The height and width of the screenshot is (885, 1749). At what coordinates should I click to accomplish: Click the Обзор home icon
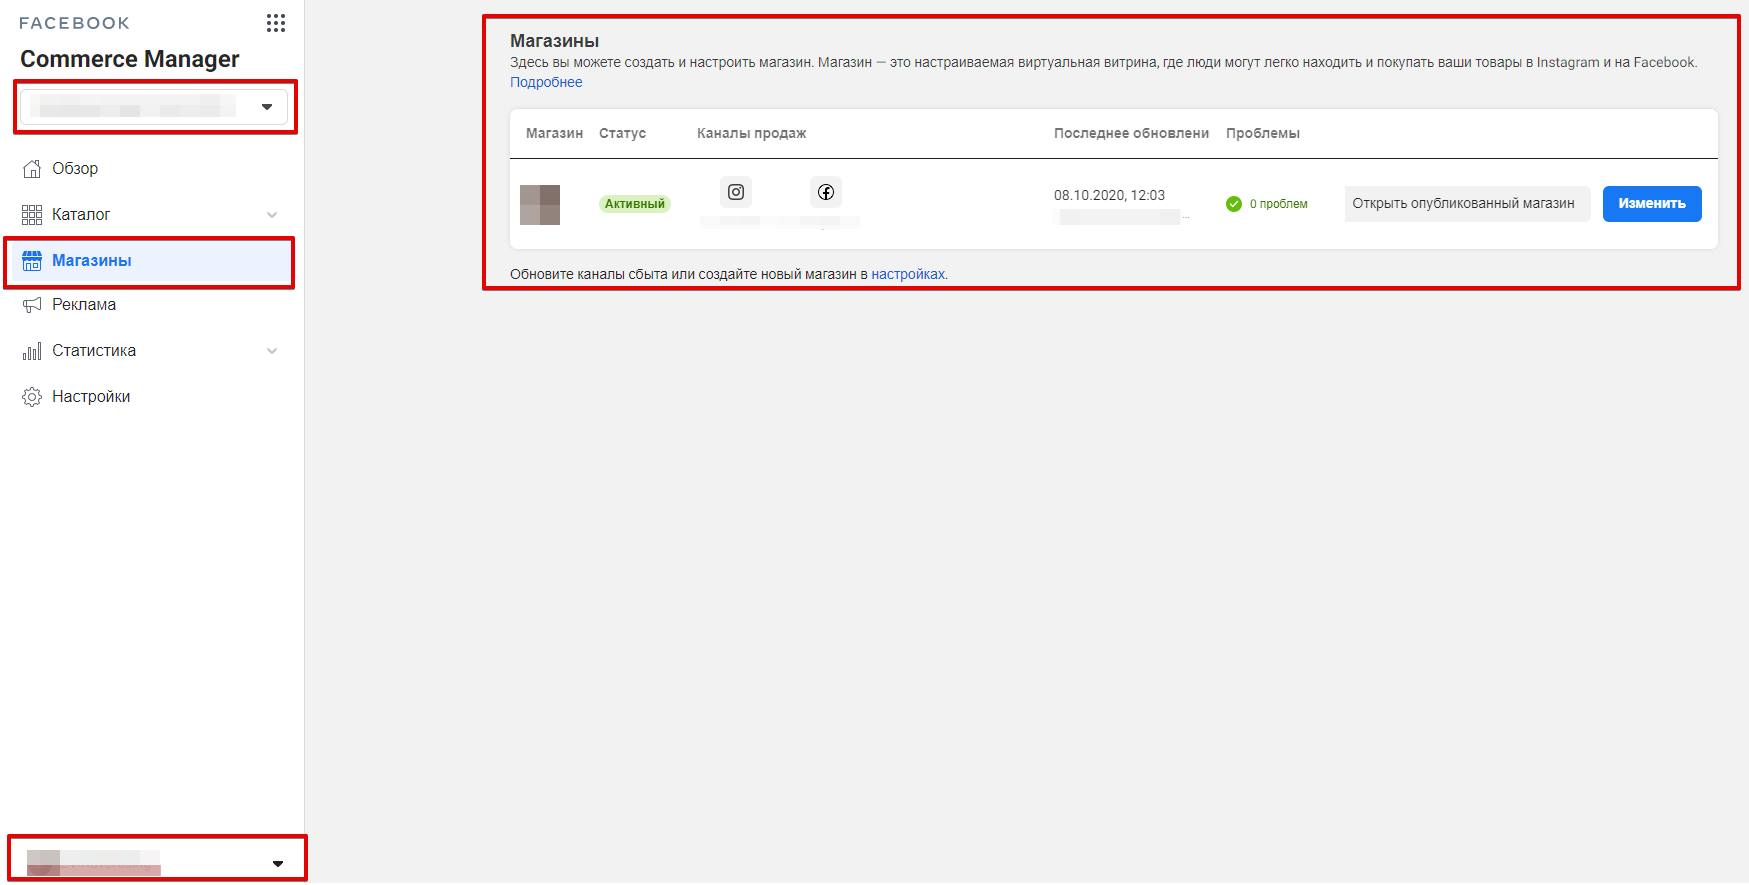pos(32,169)
